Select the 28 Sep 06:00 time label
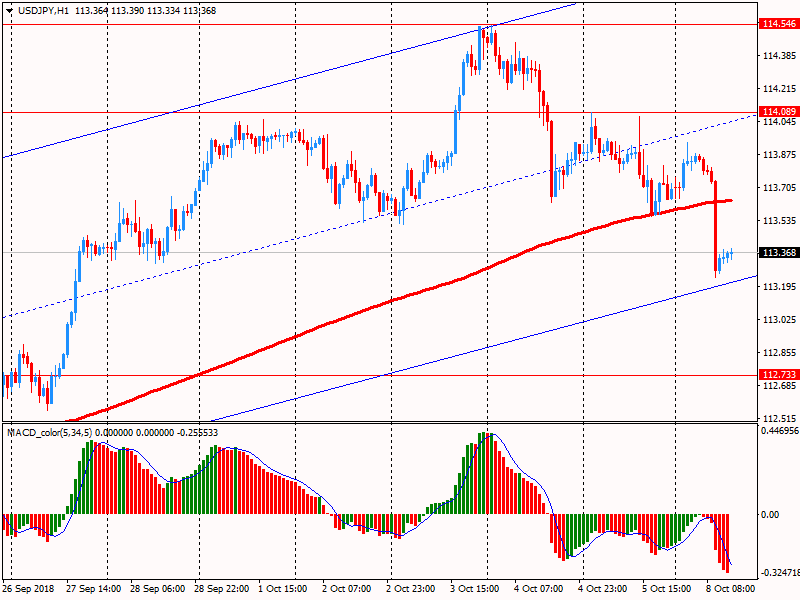The height and width of the screenshot is (600, 800). (158, 589)
